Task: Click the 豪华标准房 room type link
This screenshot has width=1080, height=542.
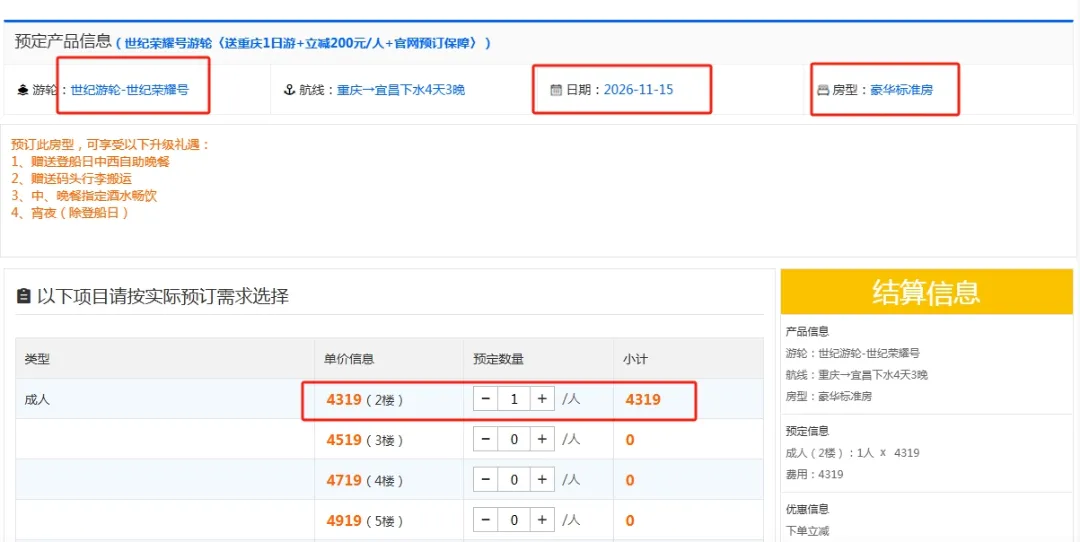Action: (902, 90)
